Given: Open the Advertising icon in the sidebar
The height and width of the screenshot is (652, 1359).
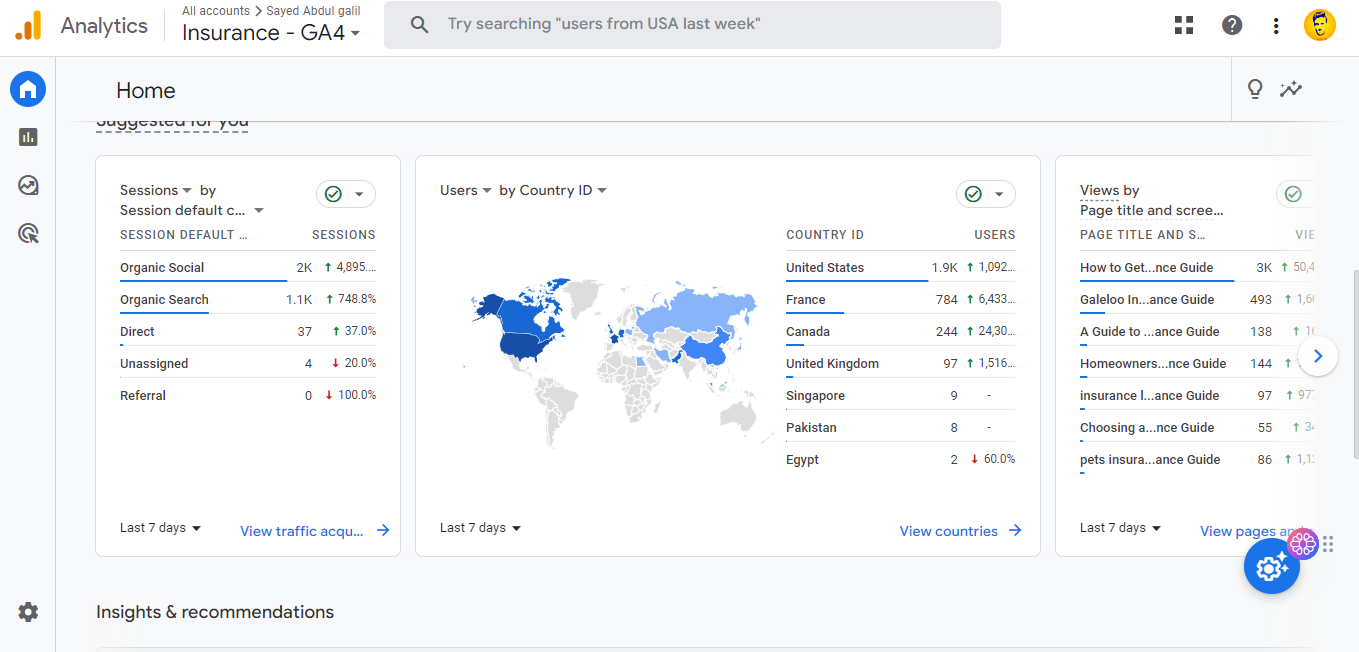Looking at the screenshot, I should (x=28, y=234).
